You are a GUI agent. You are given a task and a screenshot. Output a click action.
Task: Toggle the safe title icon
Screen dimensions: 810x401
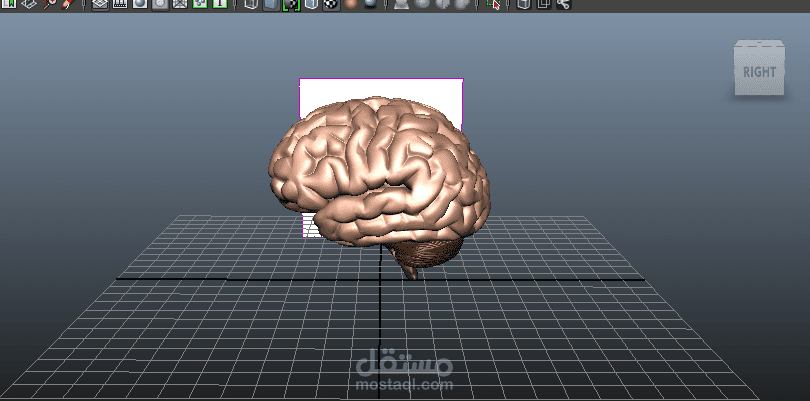tap(220, 4)
